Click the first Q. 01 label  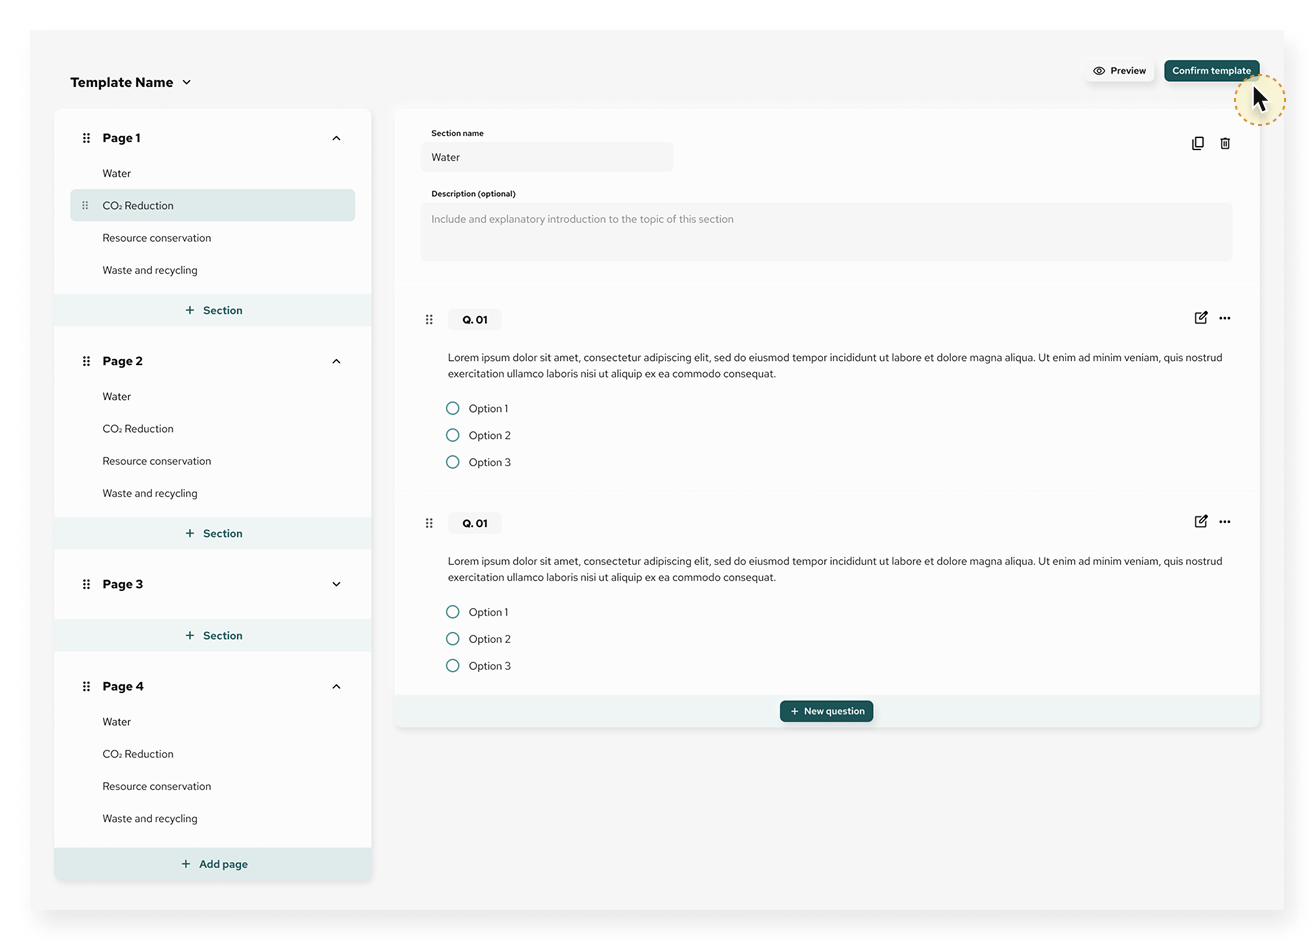[x=475, y=320]
